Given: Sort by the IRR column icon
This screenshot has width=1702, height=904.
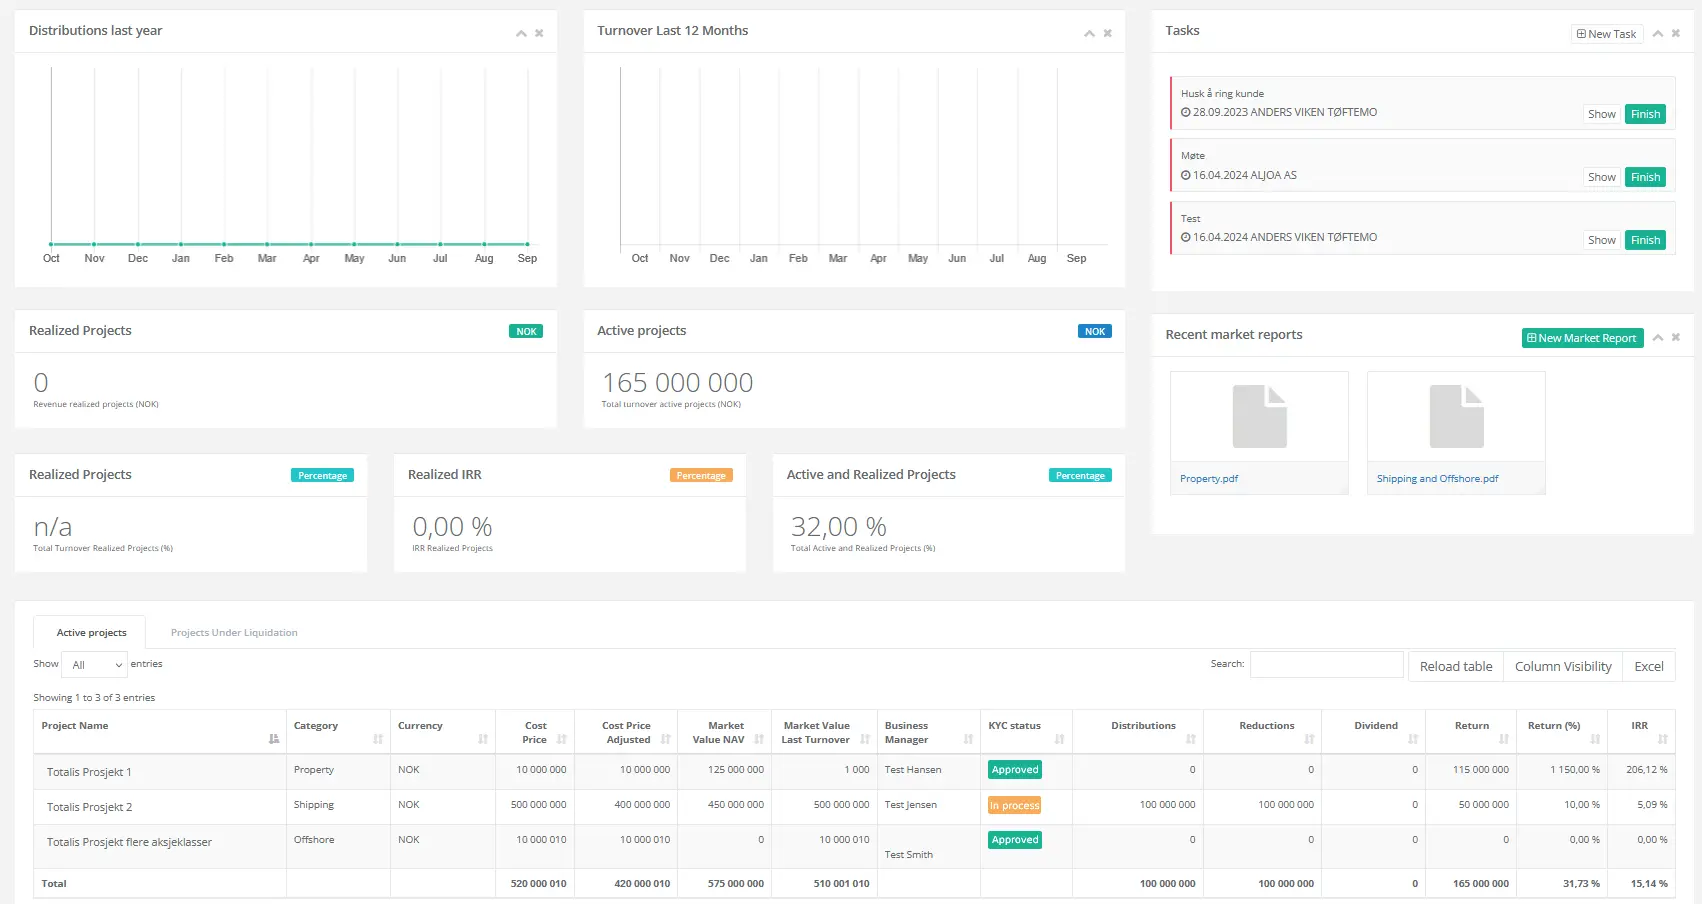Looking at the screenshot, I should (x=1662, y=739).
